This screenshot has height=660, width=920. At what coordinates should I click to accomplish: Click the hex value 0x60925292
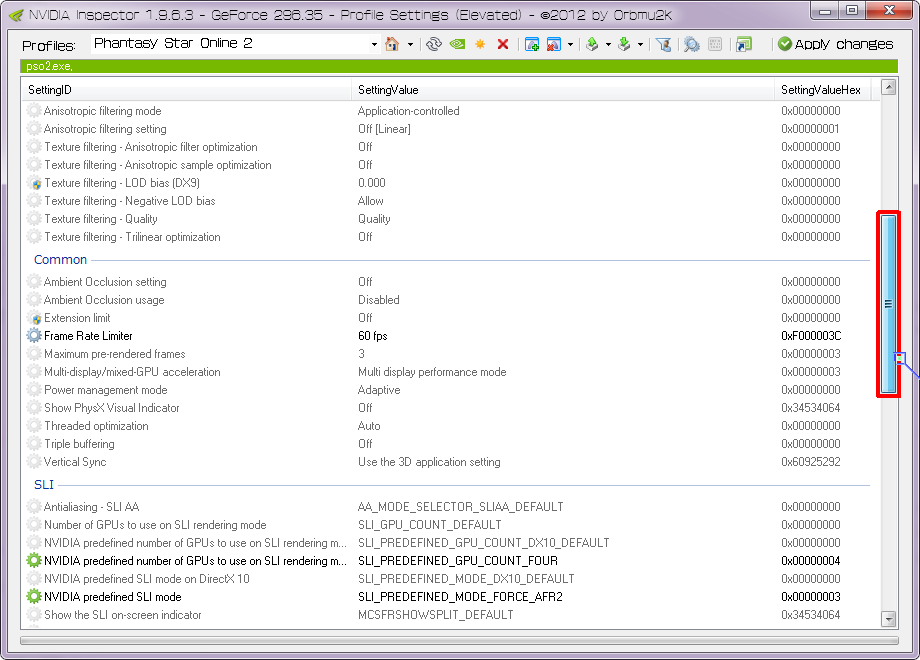pyautogui.click(x=811, y=462)
